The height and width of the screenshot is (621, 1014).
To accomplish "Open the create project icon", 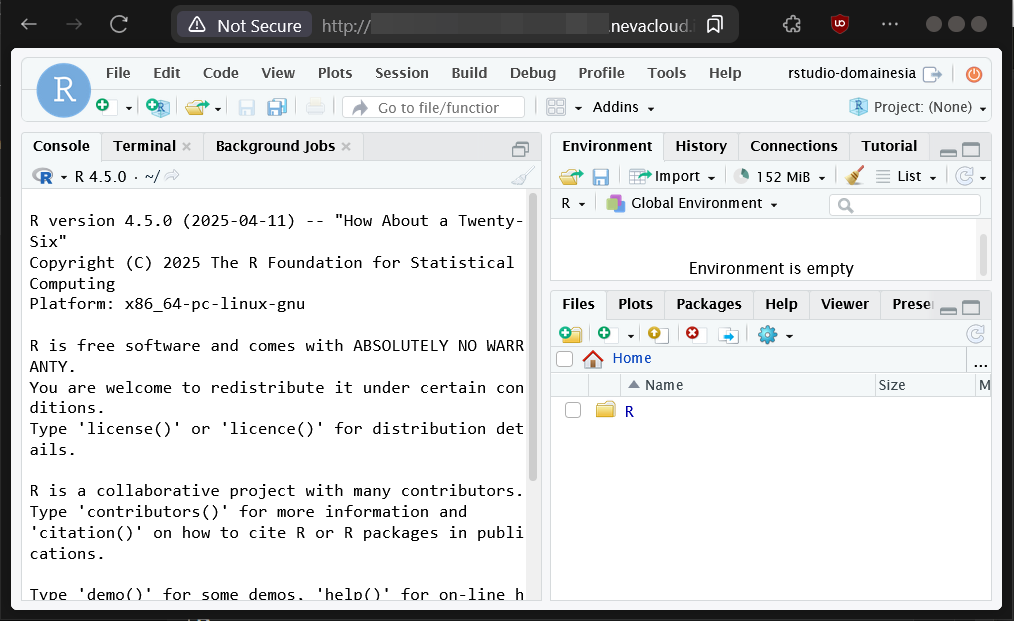I will (157, 107).
